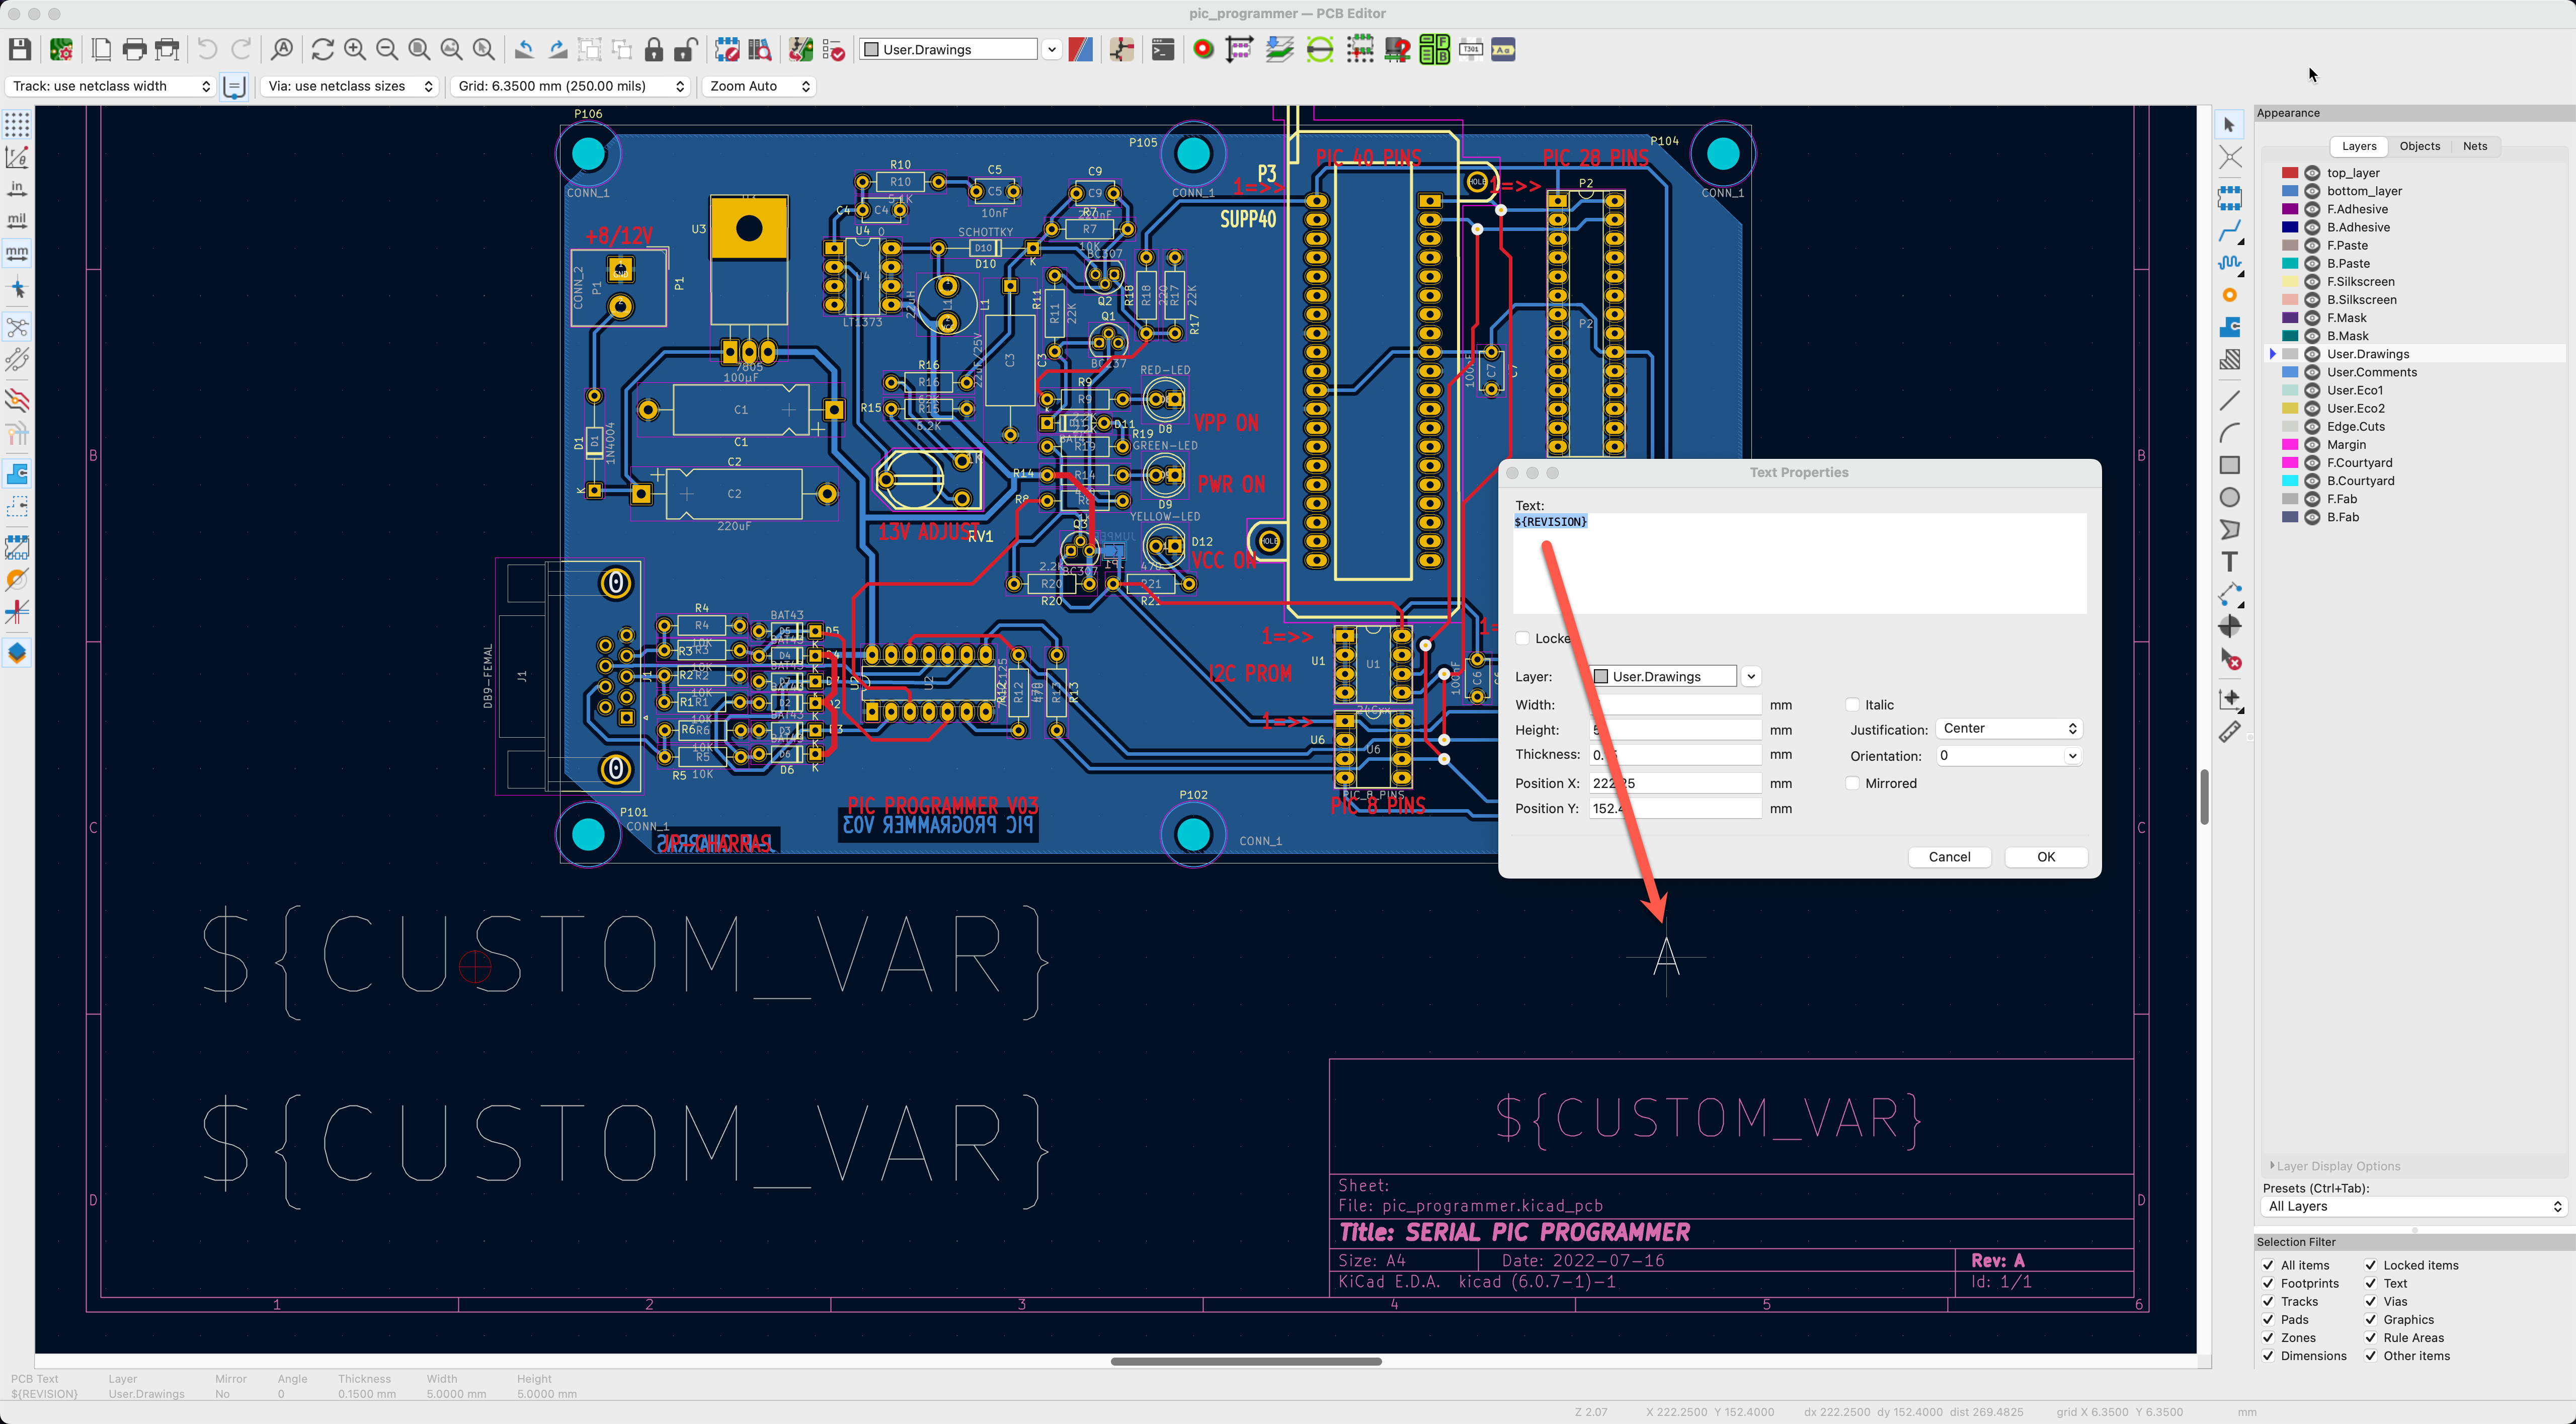Enable the Italic checkbox
This screenshot has width=2576, height=1424.
pyautogui.click(x=1853, y=704)
